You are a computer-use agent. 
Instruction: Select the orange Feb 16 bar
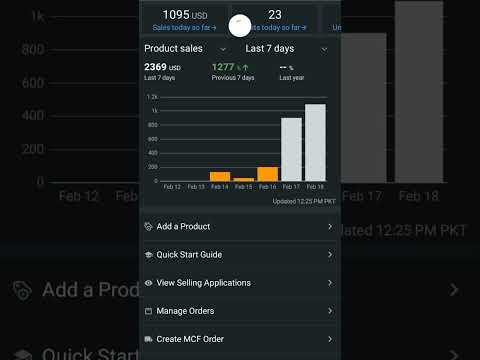coord(268,174)
